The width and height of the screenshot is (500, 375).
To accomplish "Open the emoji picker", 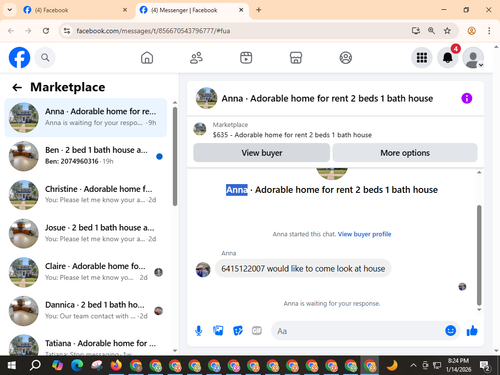I will click(450, 331).
